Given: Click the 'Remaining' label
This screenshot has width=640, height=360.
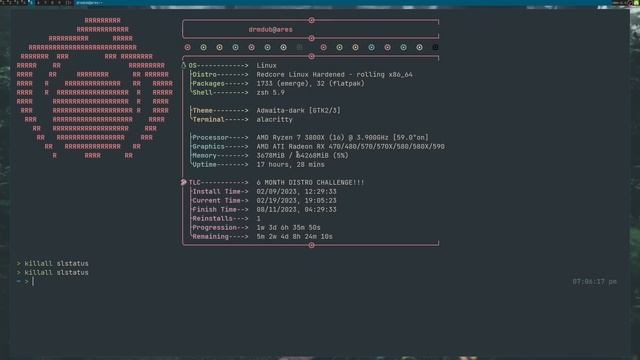Looking at the screenshot, I should (211, 236).
